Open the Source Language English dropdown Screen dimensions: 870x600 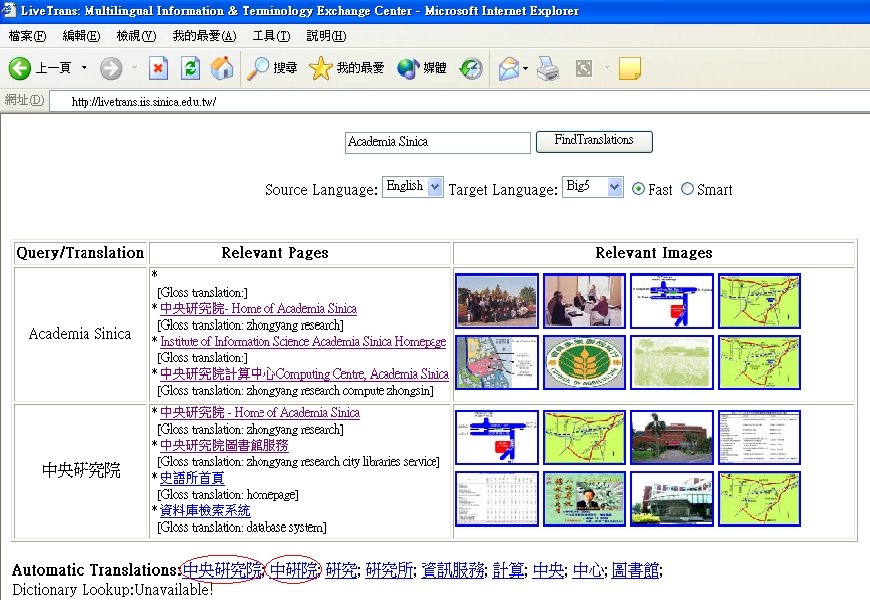click(x=412, y=186)
